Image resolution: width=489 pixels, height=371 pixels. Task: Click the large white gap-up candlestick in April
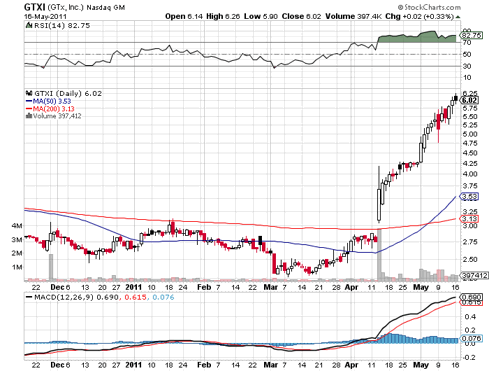click(x=379, y=205)
